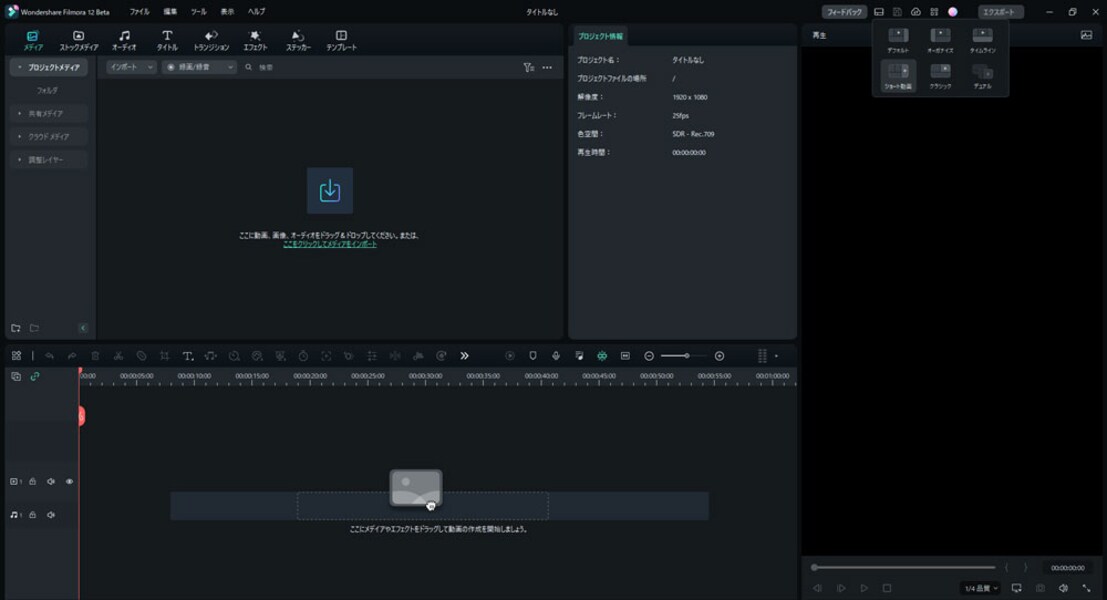Toggle preview volume speaker icon

click(x=1063, y=588)
